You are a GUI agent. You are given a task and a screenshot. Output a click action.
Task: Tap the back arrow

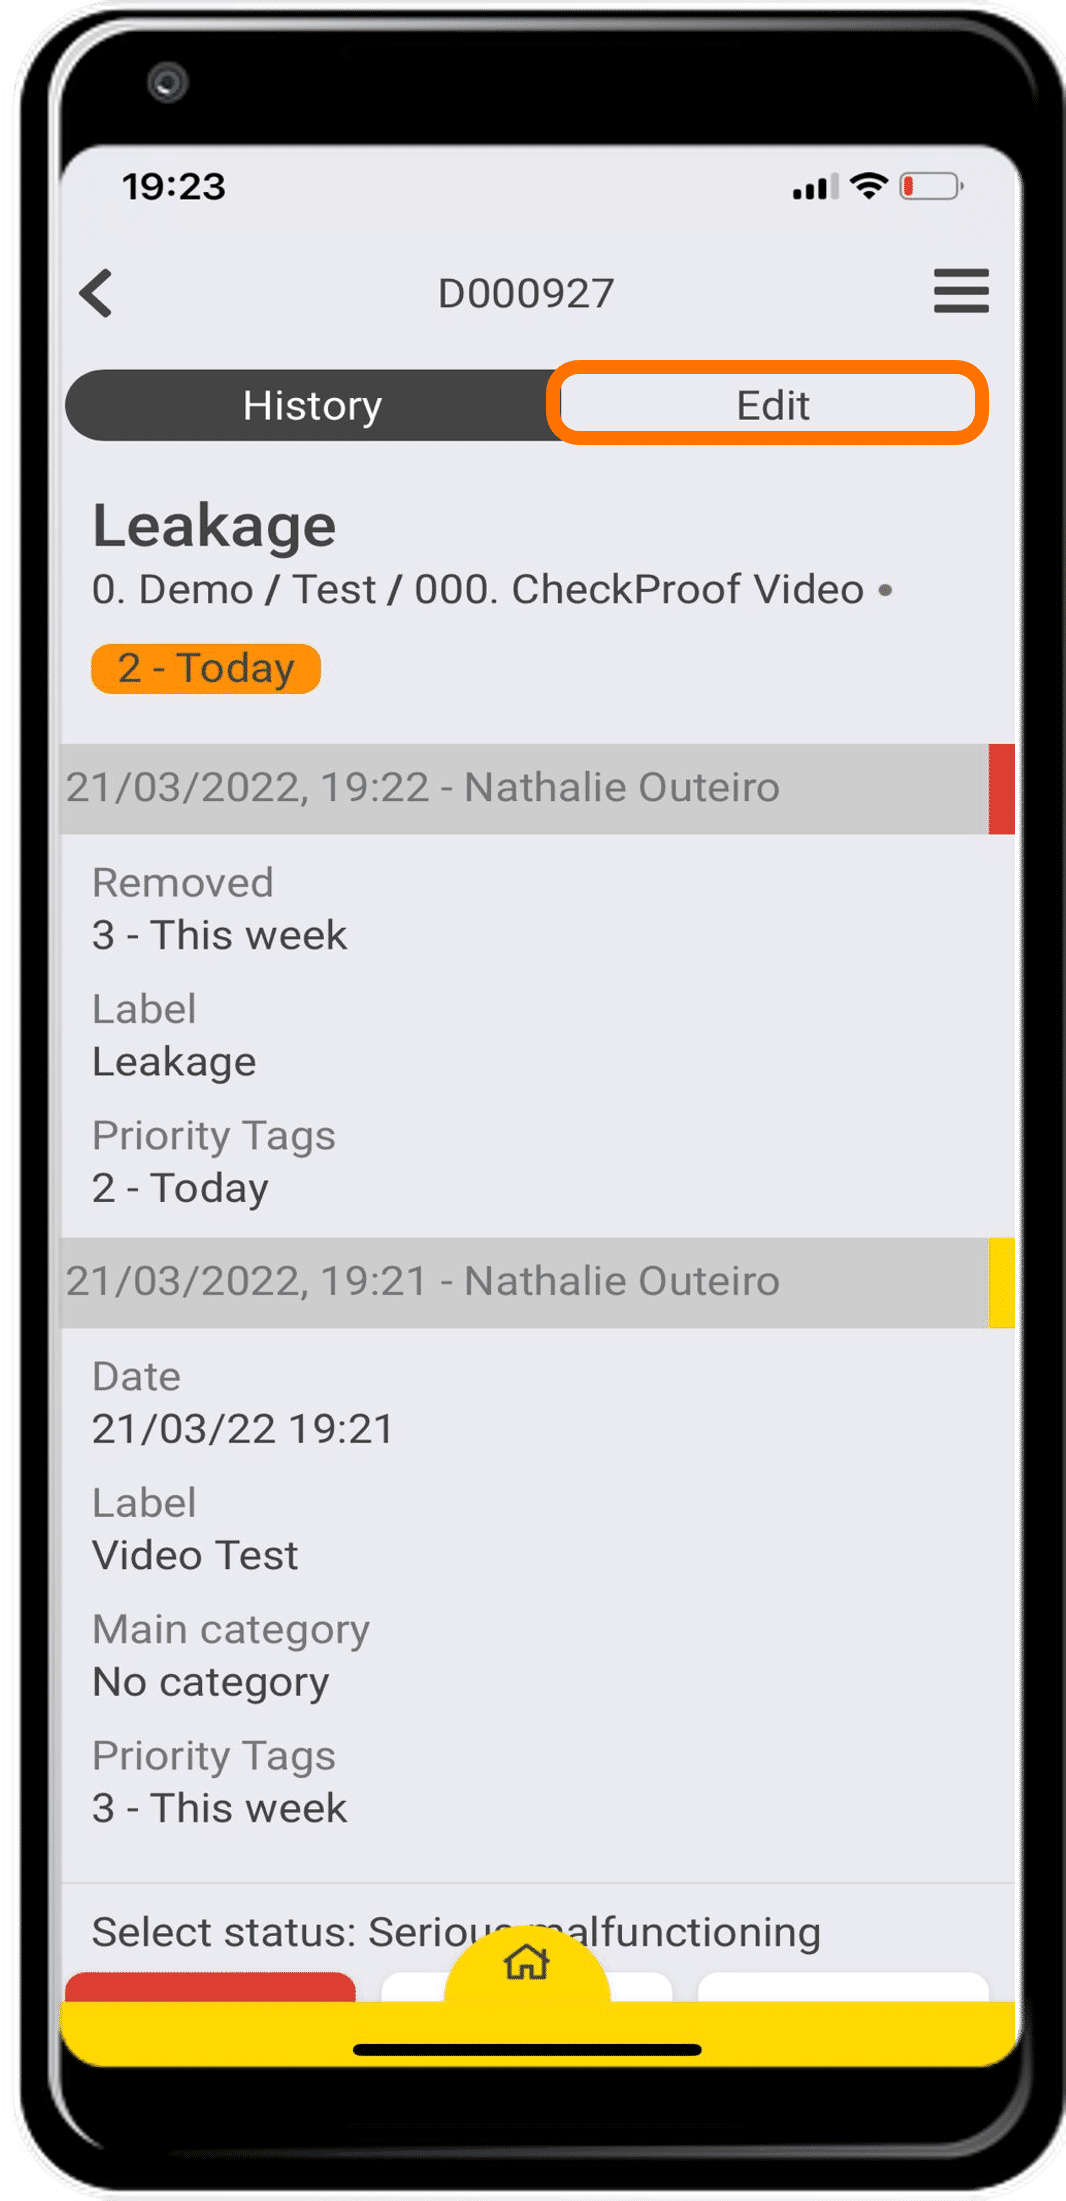97,293
